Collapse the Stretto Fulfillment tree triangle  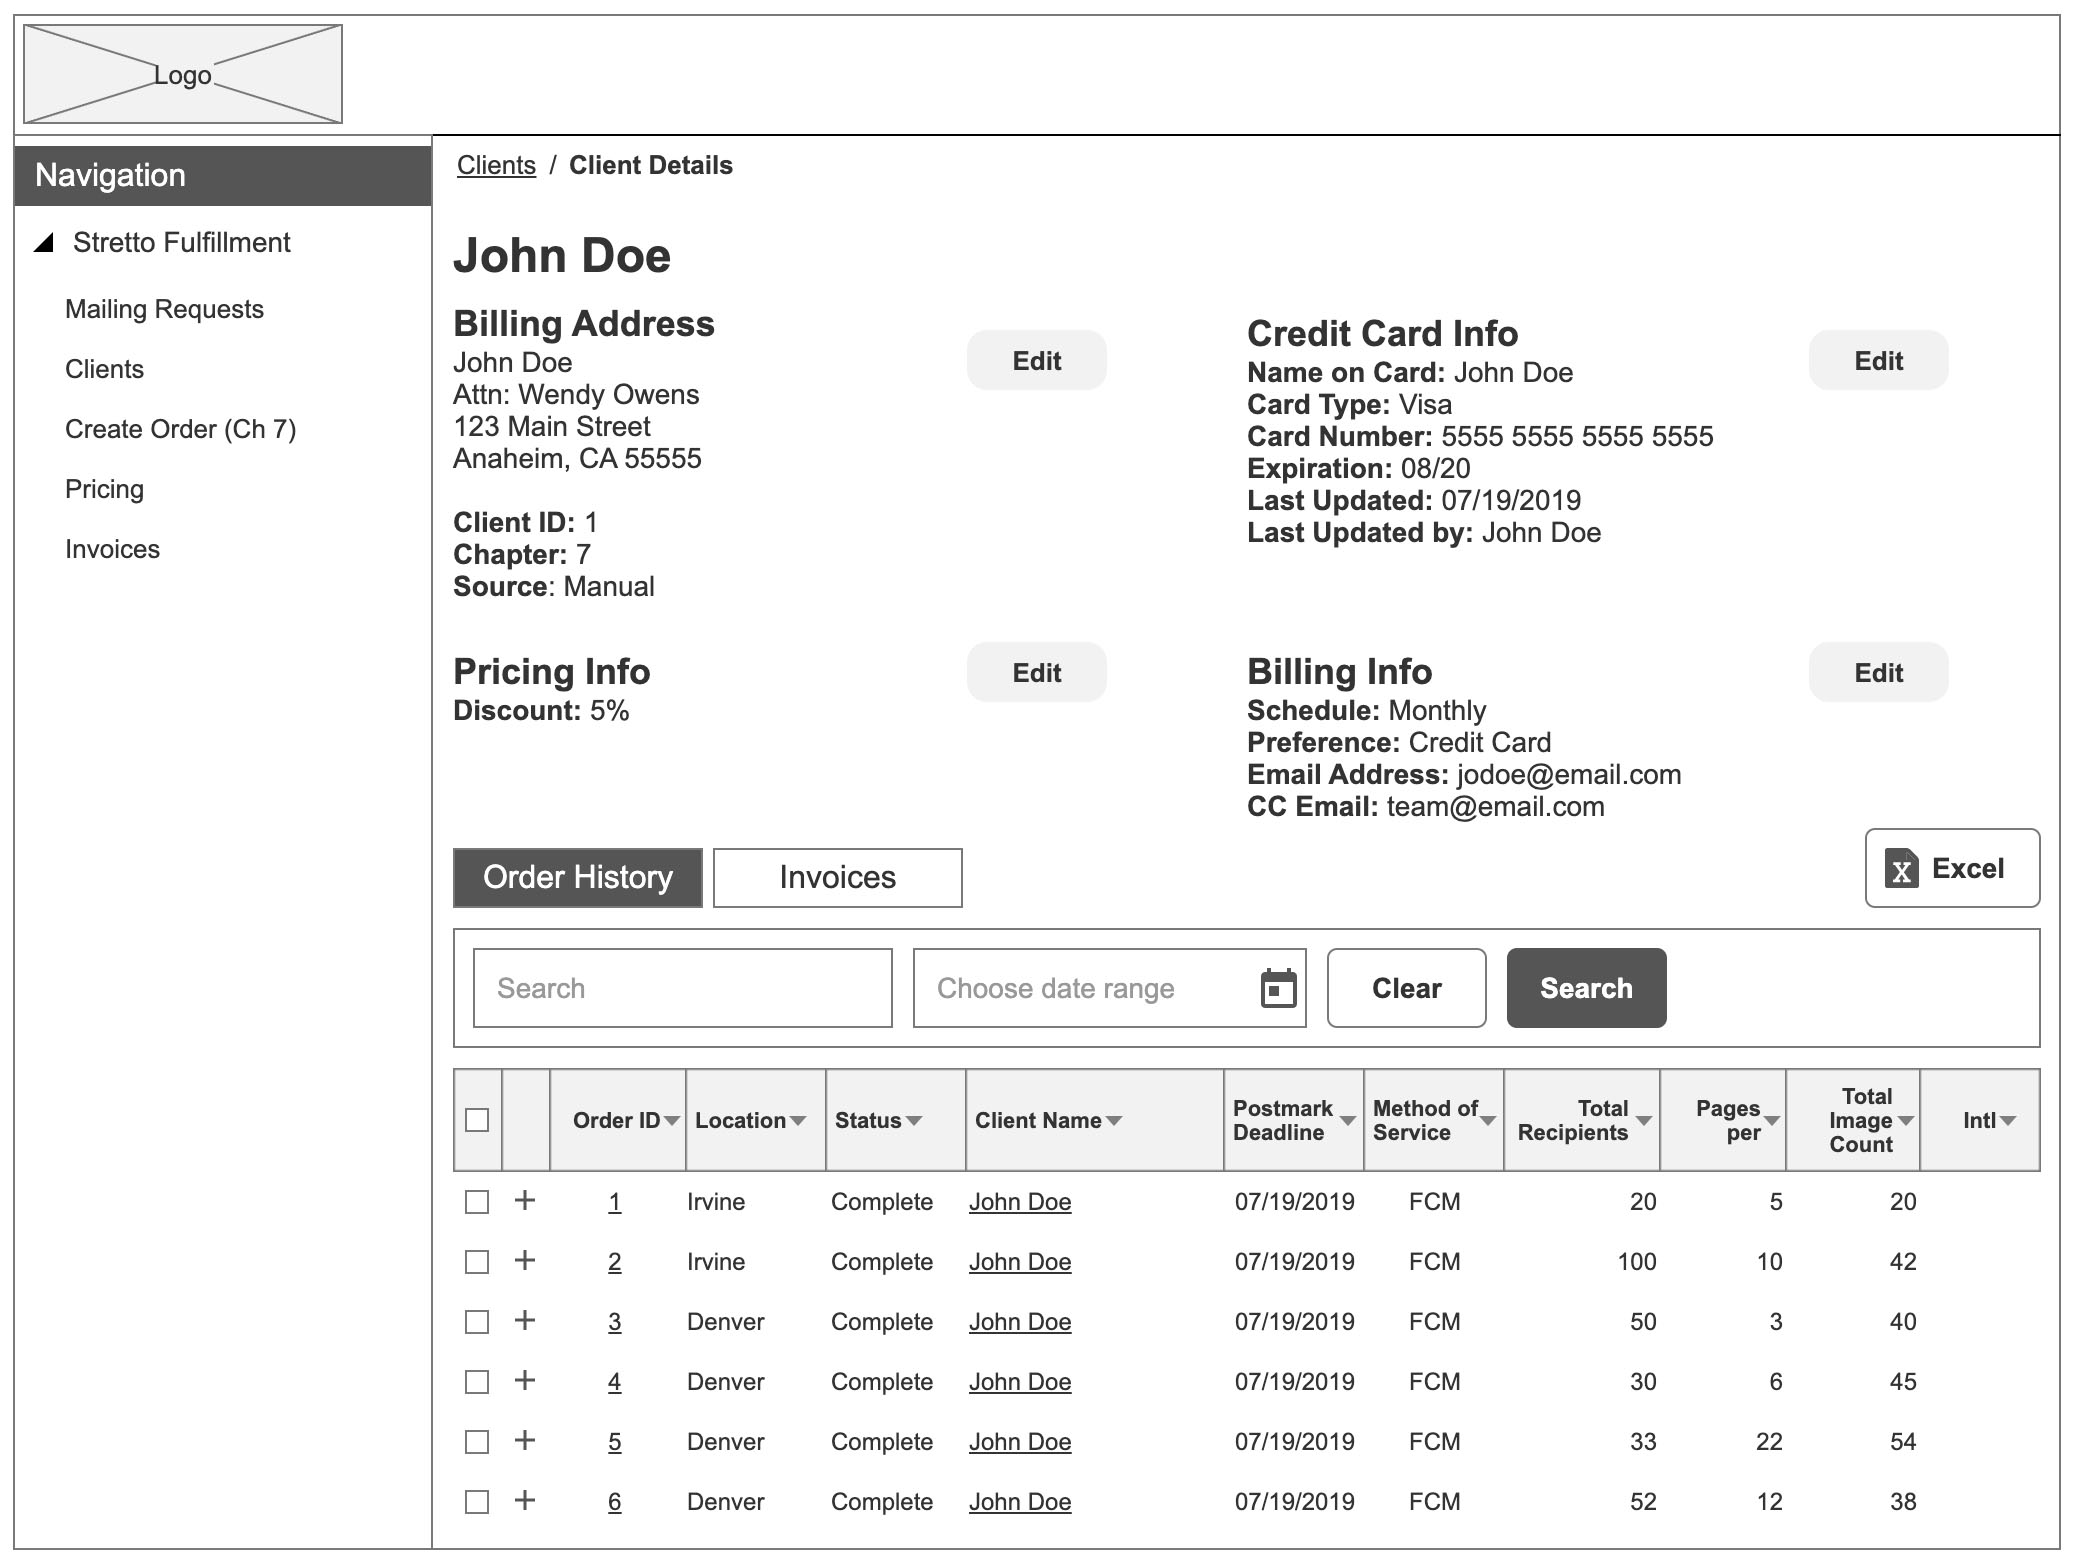pos(44,243)
